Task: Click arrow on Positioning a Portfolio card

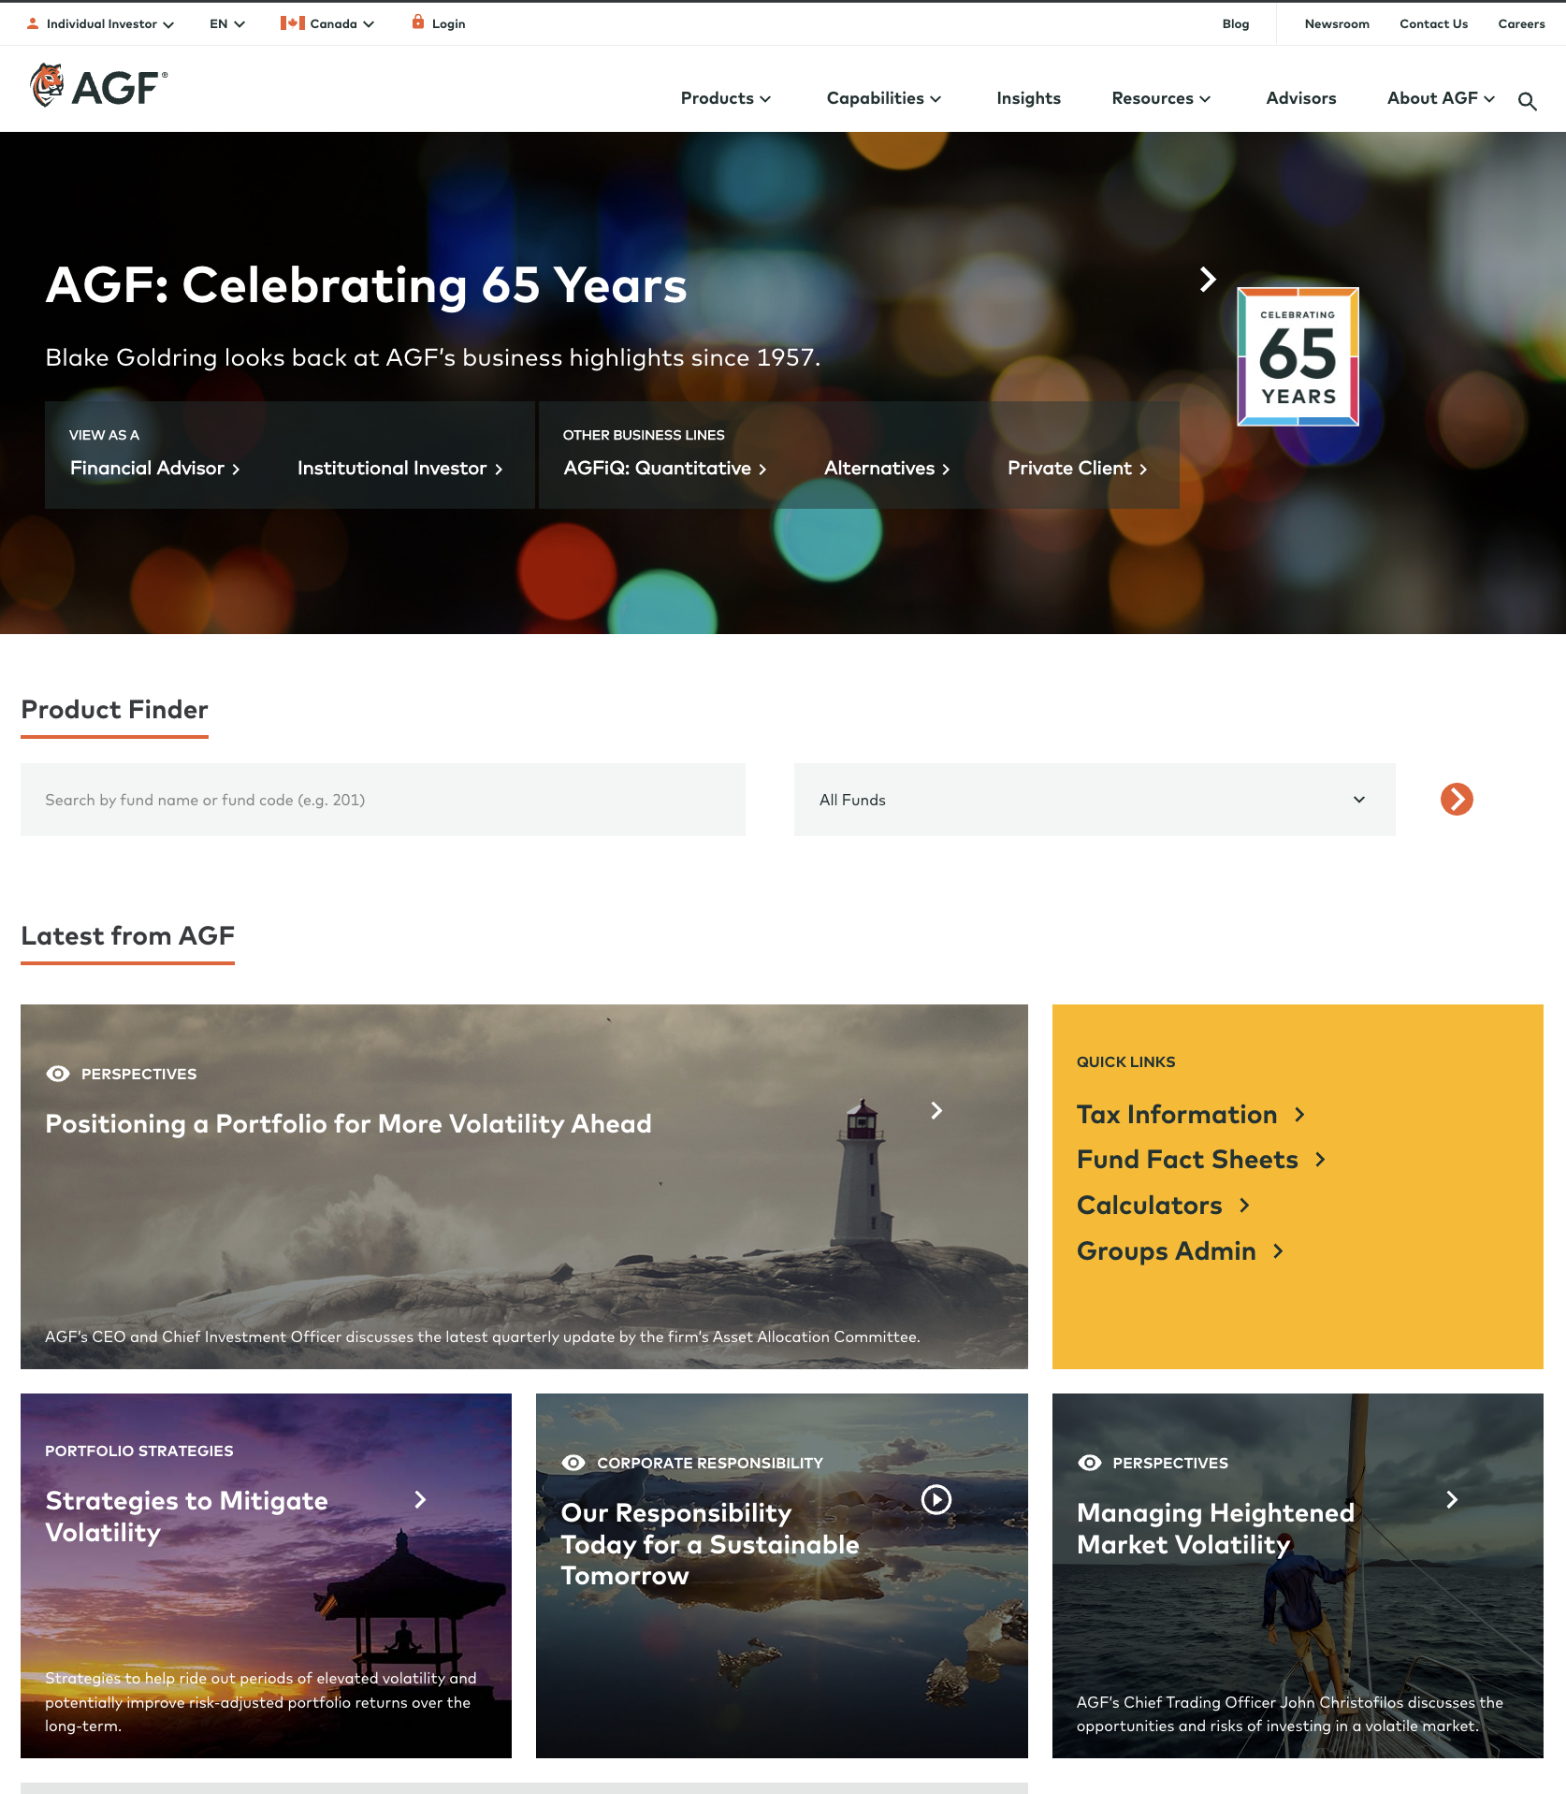Action: point(936,1111)
